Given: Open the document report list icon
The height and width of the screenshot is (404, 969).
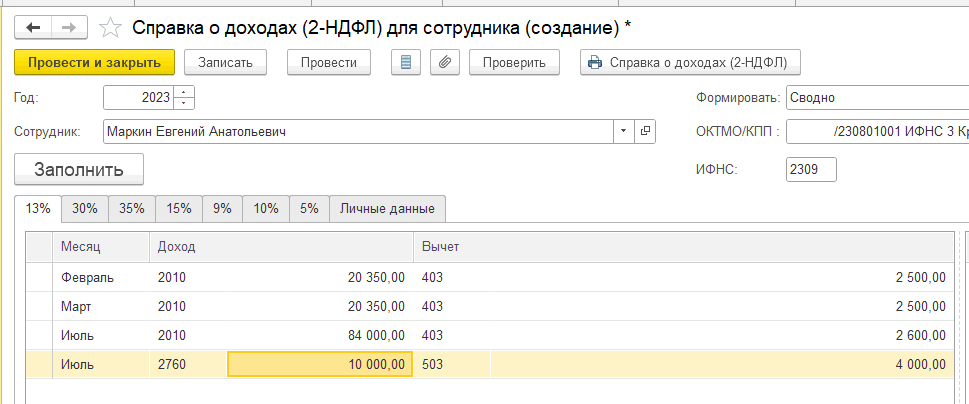Looking at the screenshot, I should coord(405,62).
